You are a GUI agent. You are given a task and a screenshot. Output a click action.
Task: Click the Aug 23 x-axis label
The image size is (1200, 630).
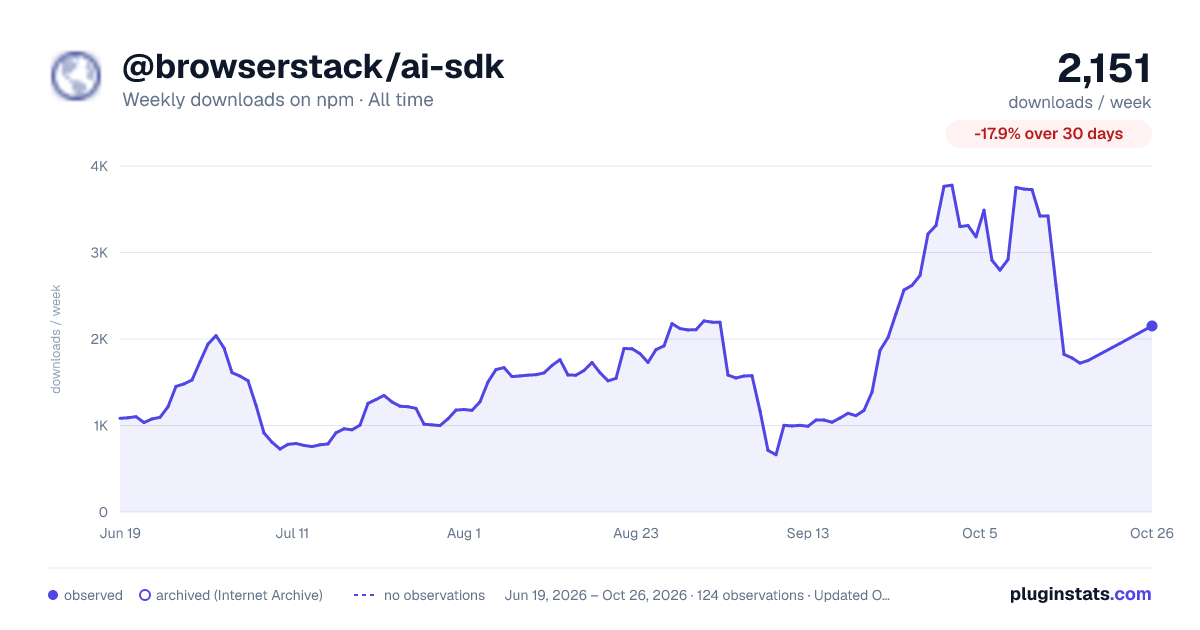(636, 533)
